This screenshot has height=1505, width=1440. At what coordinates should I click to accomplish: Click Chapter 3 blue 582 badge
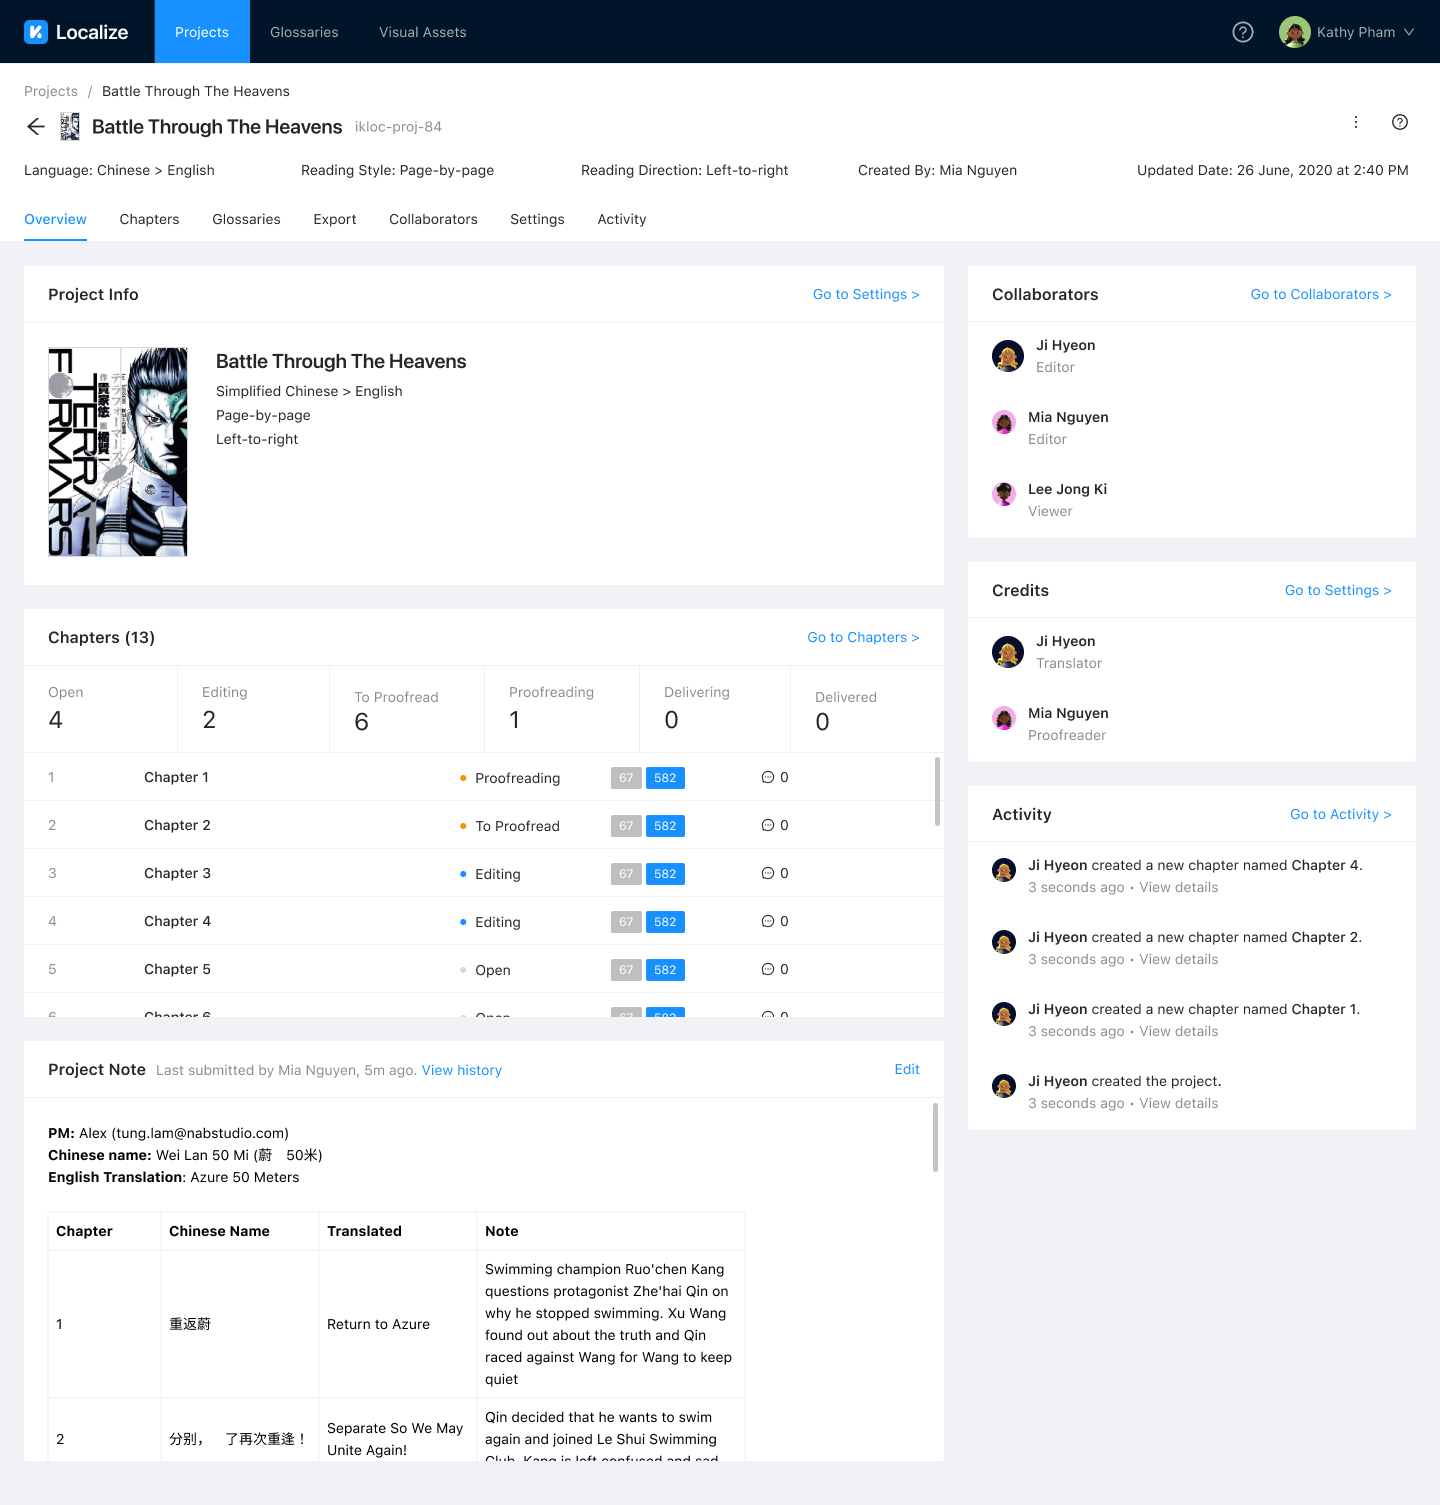(665, 874)
